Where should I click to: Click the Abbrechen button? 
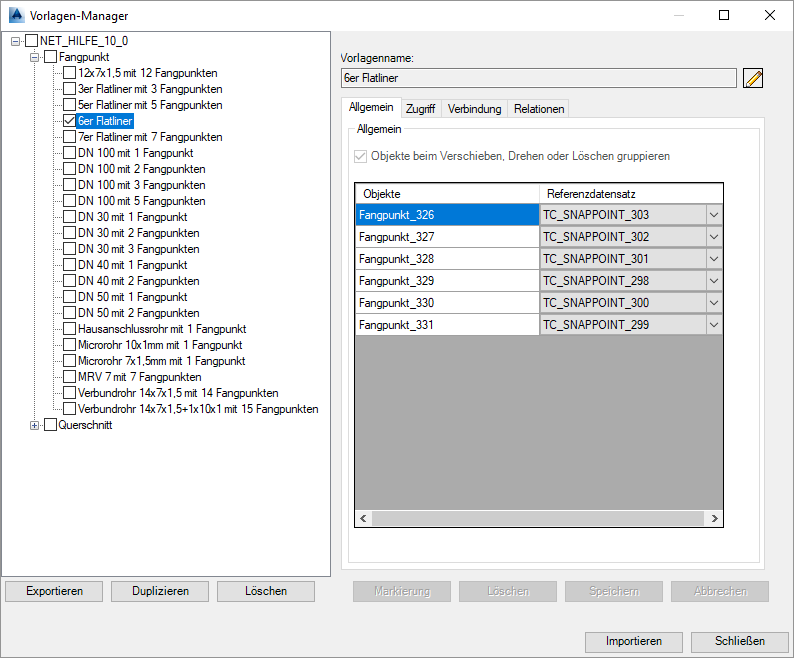(720, 591)
